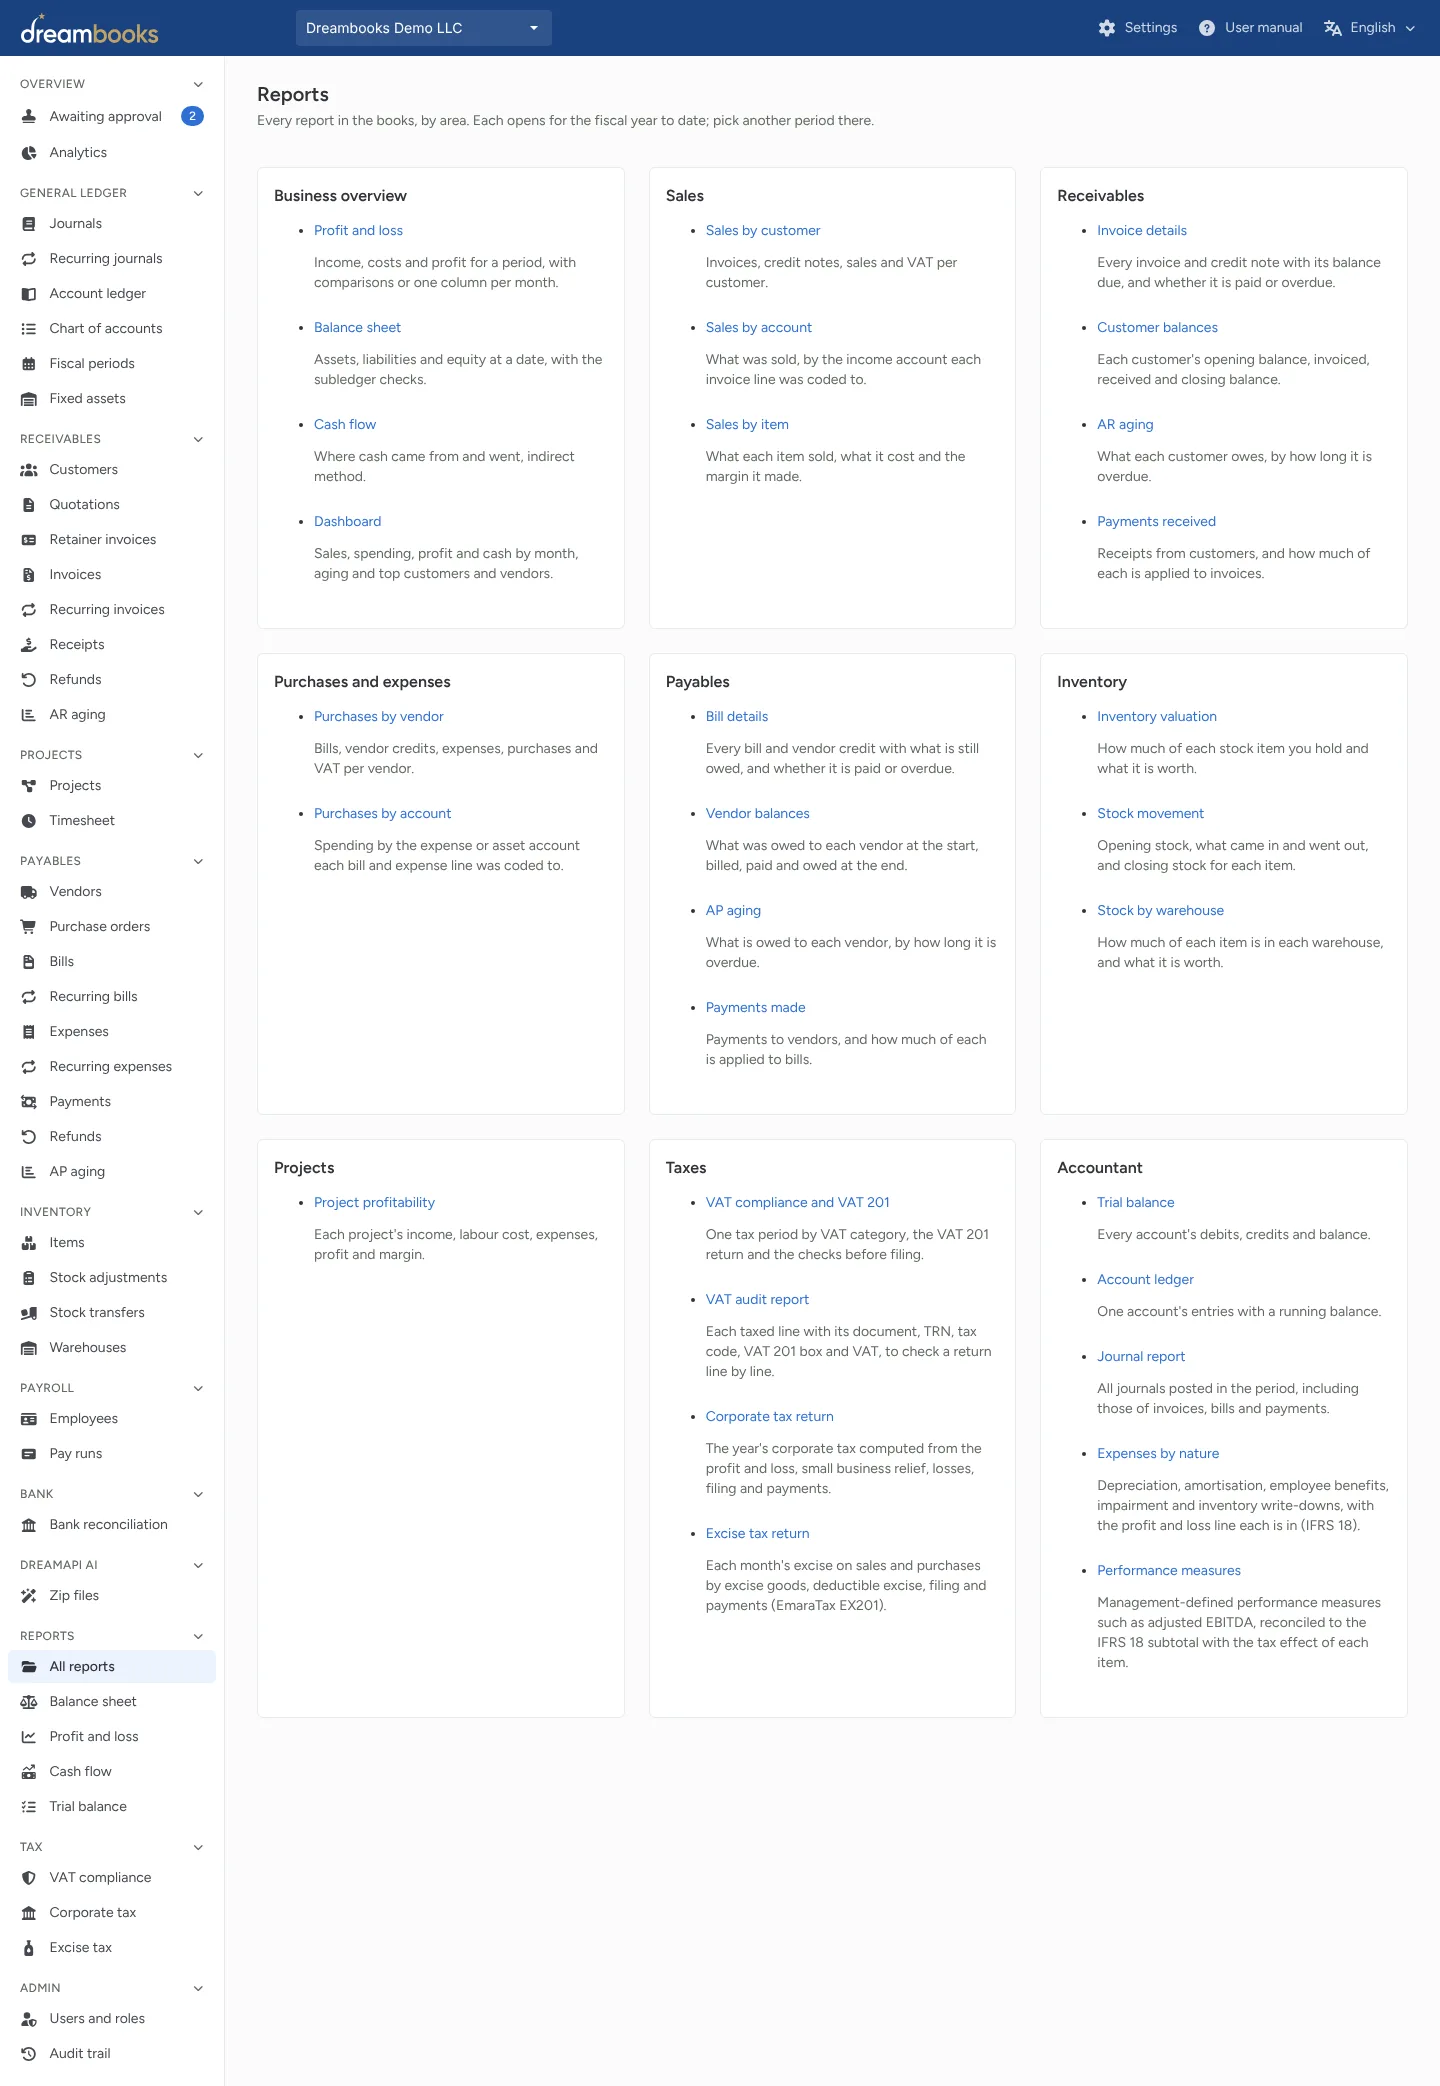Open the Purchases by vendor report link
The width and height of the screenshot is (1440, 2086).
pos(379,716)
